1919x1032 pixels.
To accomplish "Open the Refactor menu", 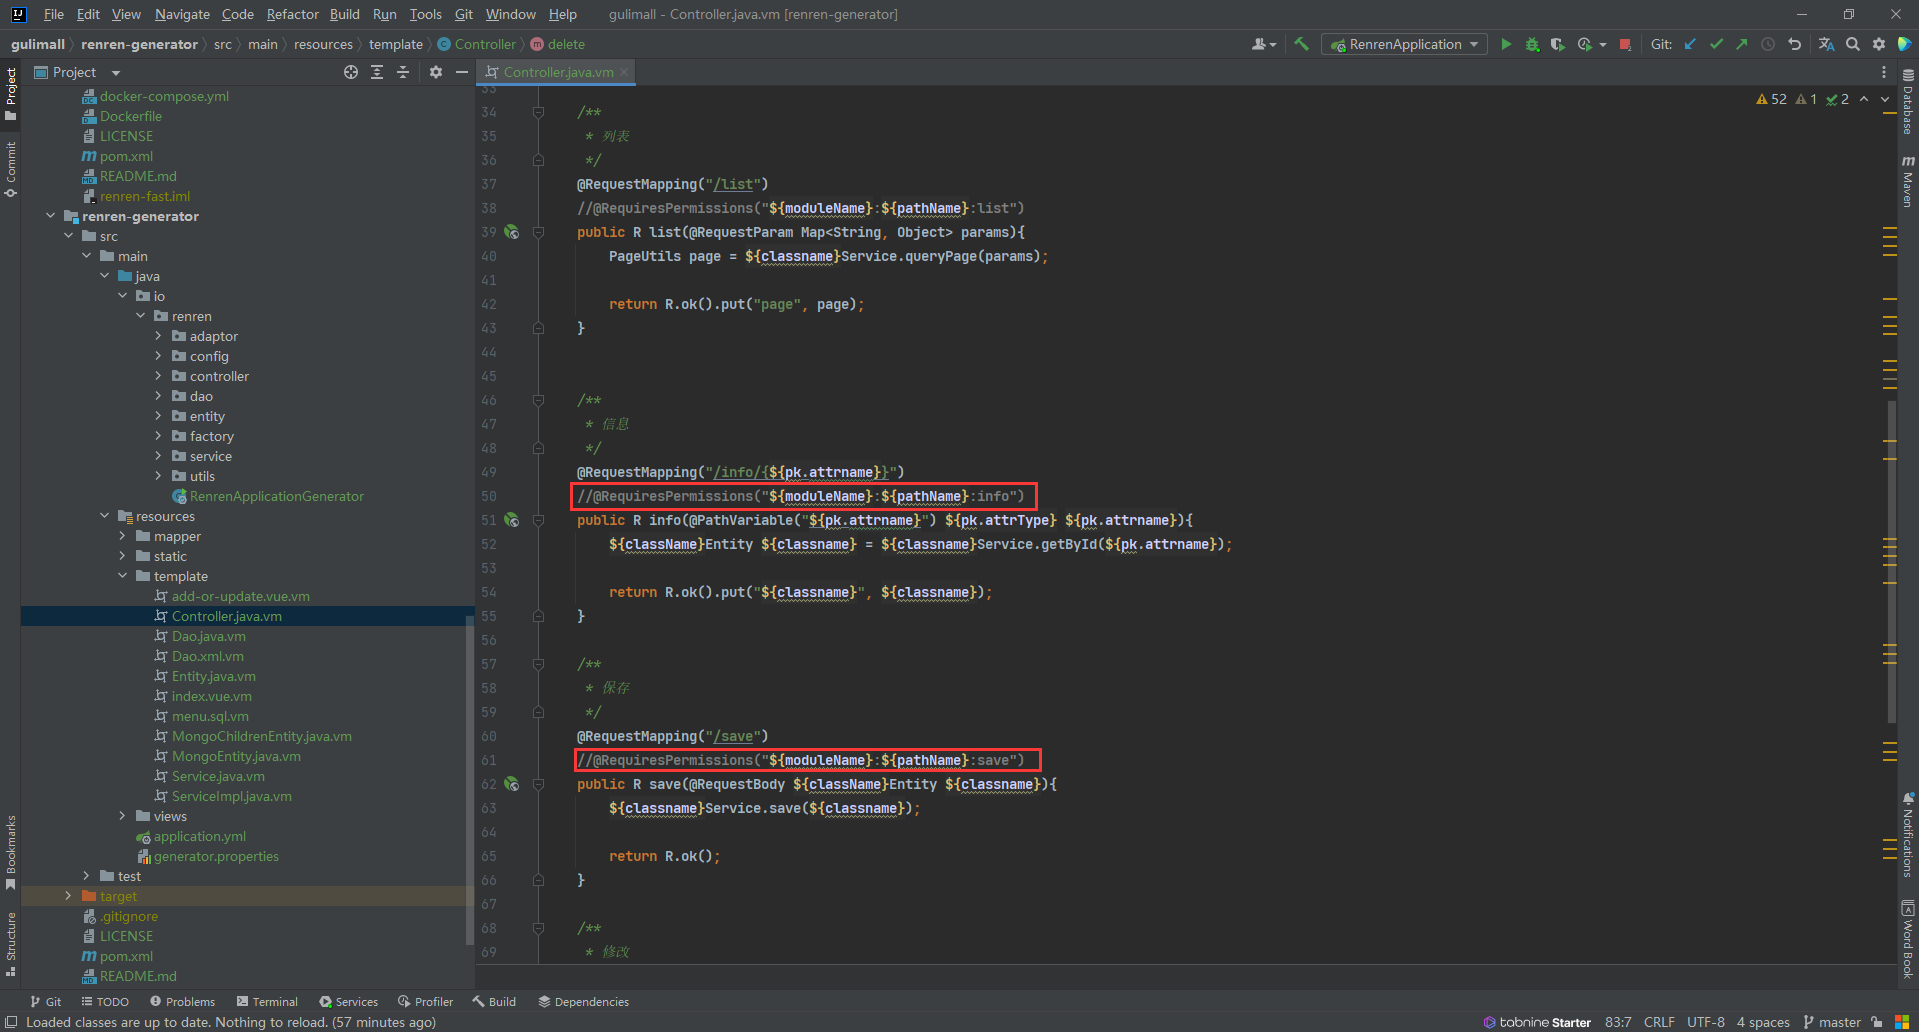I will (x=292, y=14).
